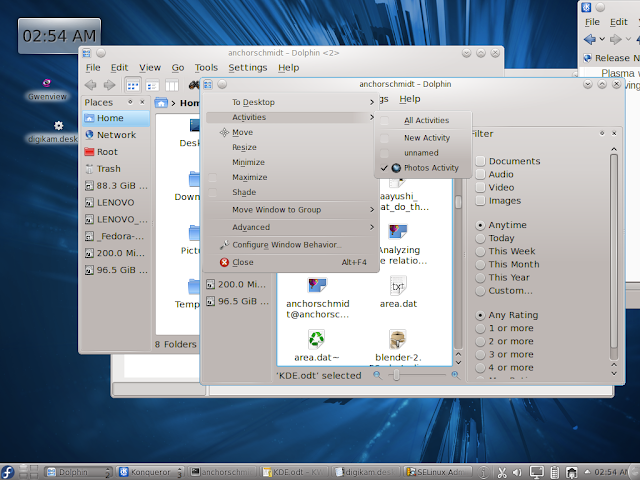The width and height of the screenshot is (640, 480).
Task: Open the Klipper scissors tray icon
Action: [x=502, y=473]
